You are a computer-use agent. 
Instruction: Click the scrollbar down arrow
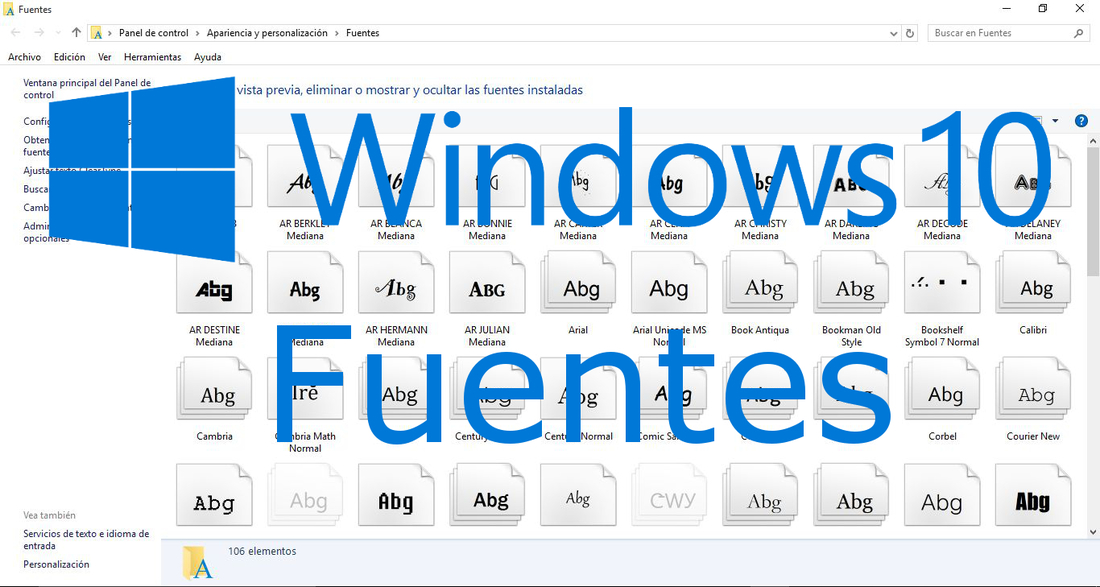click(1093, 532)
